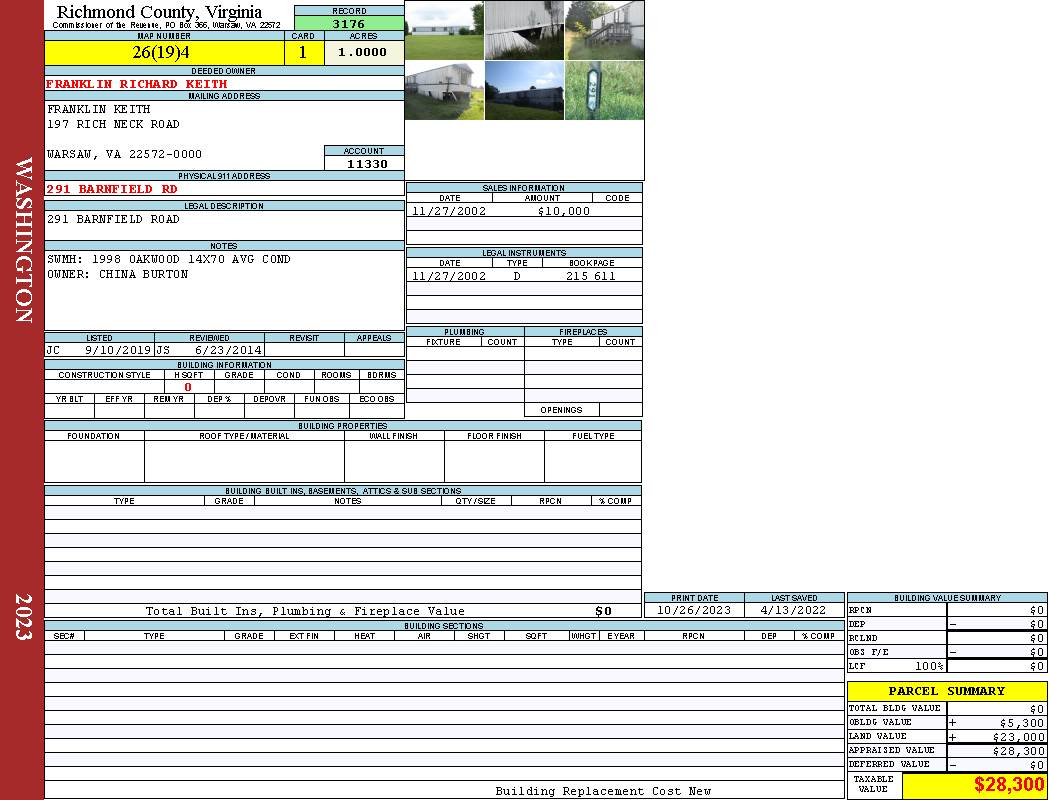Select the top-right photo showing wooden steps

[x=604, y=30]
